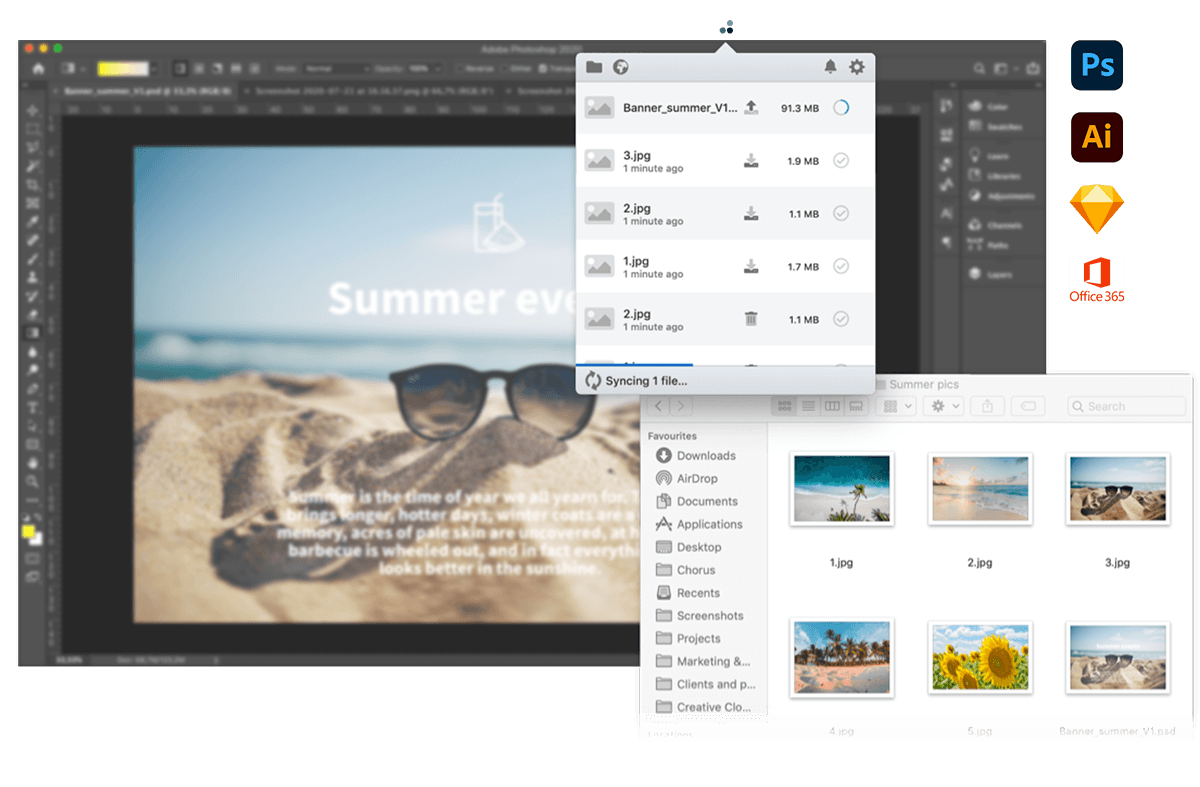Open Downloads in the Finder sidebar
1200x787 pixels.
696,455
